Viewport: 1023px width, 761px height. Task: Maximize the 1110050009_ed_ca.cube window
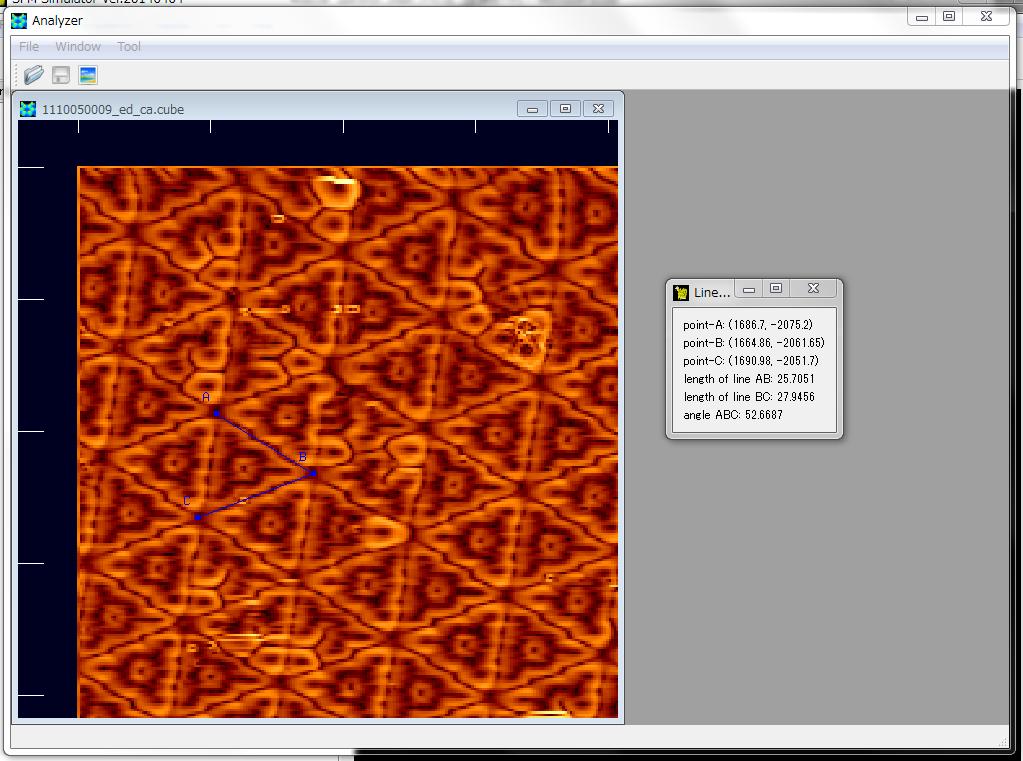[565, 109]
